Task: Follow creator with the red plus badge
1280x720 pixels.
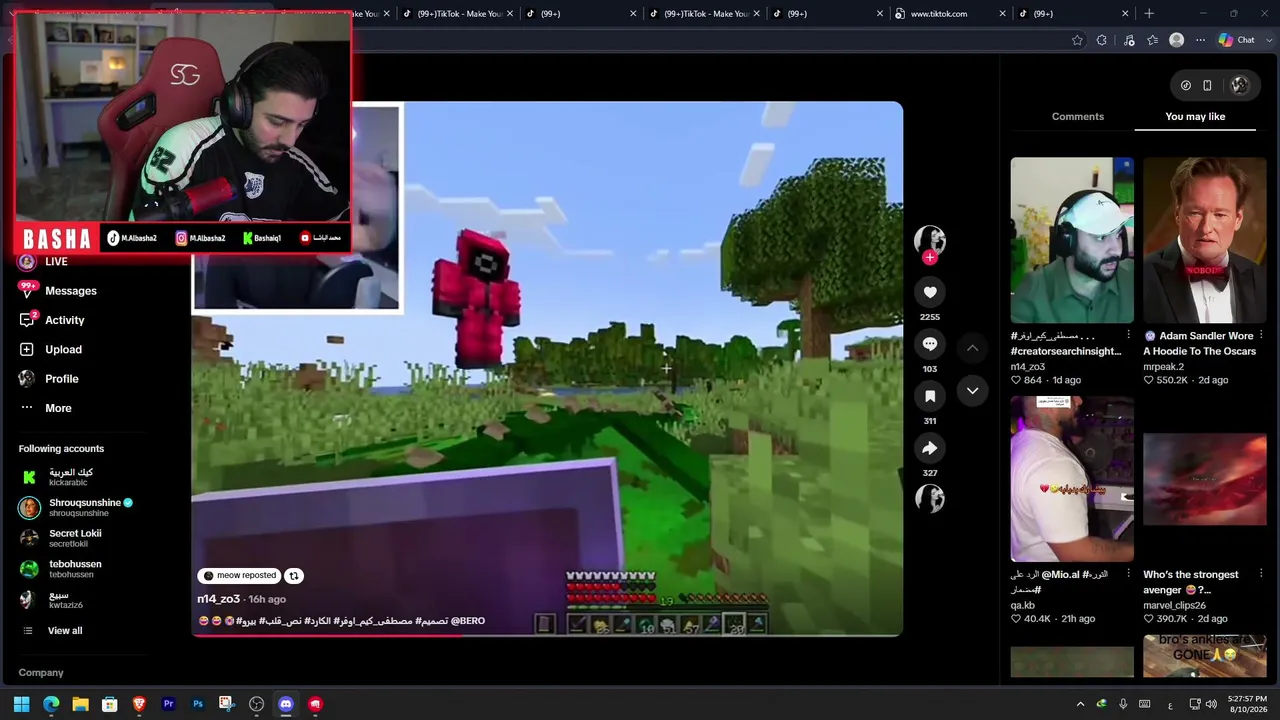Action: click(x=930, y=258)
